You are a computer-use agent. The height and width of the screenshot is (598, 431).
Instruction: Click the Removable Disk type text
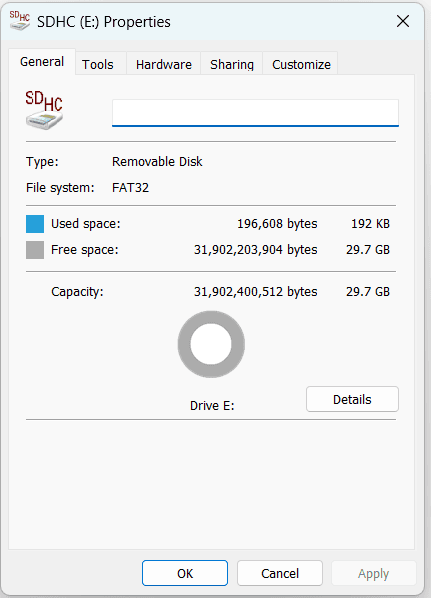(157, 162)
